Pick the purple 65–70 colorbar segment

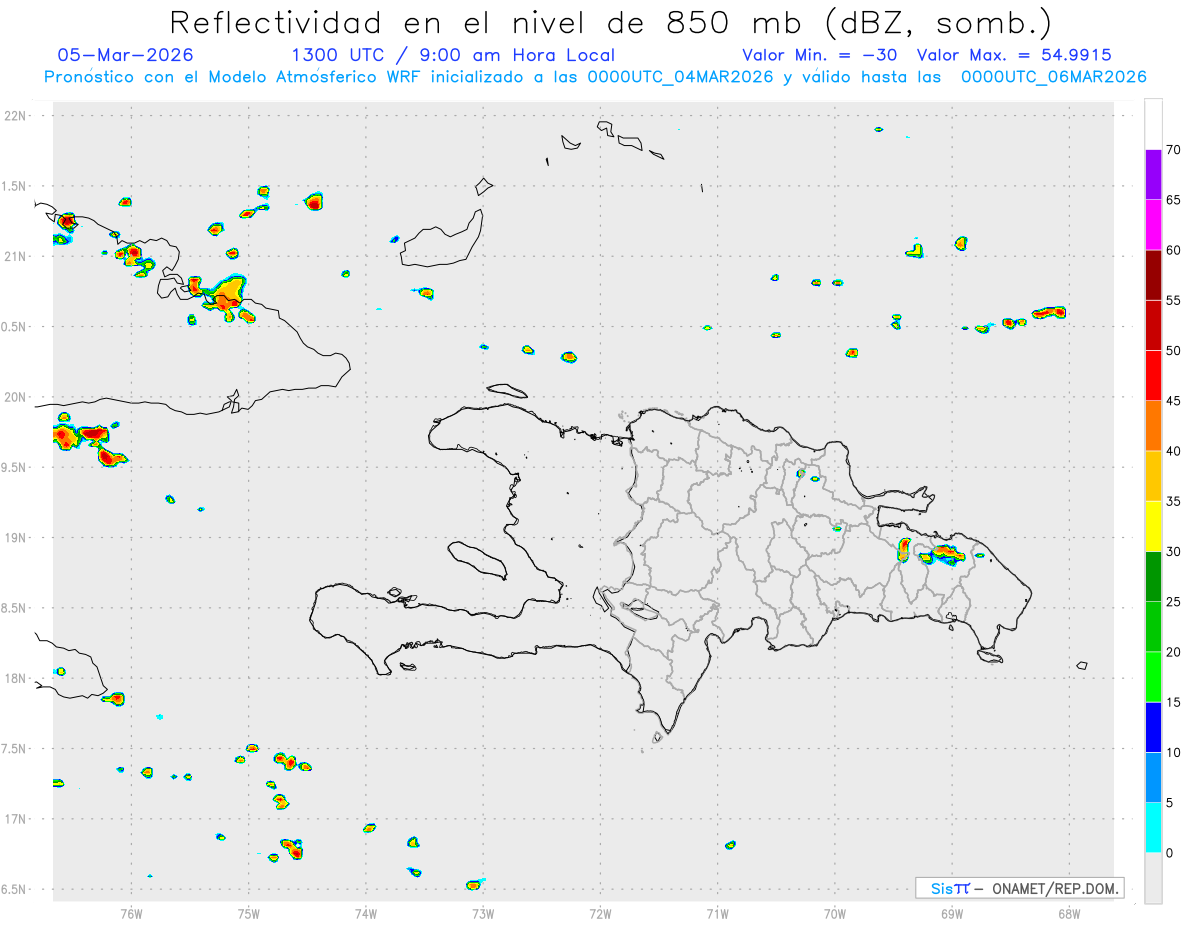click(x=1153, y=175)
